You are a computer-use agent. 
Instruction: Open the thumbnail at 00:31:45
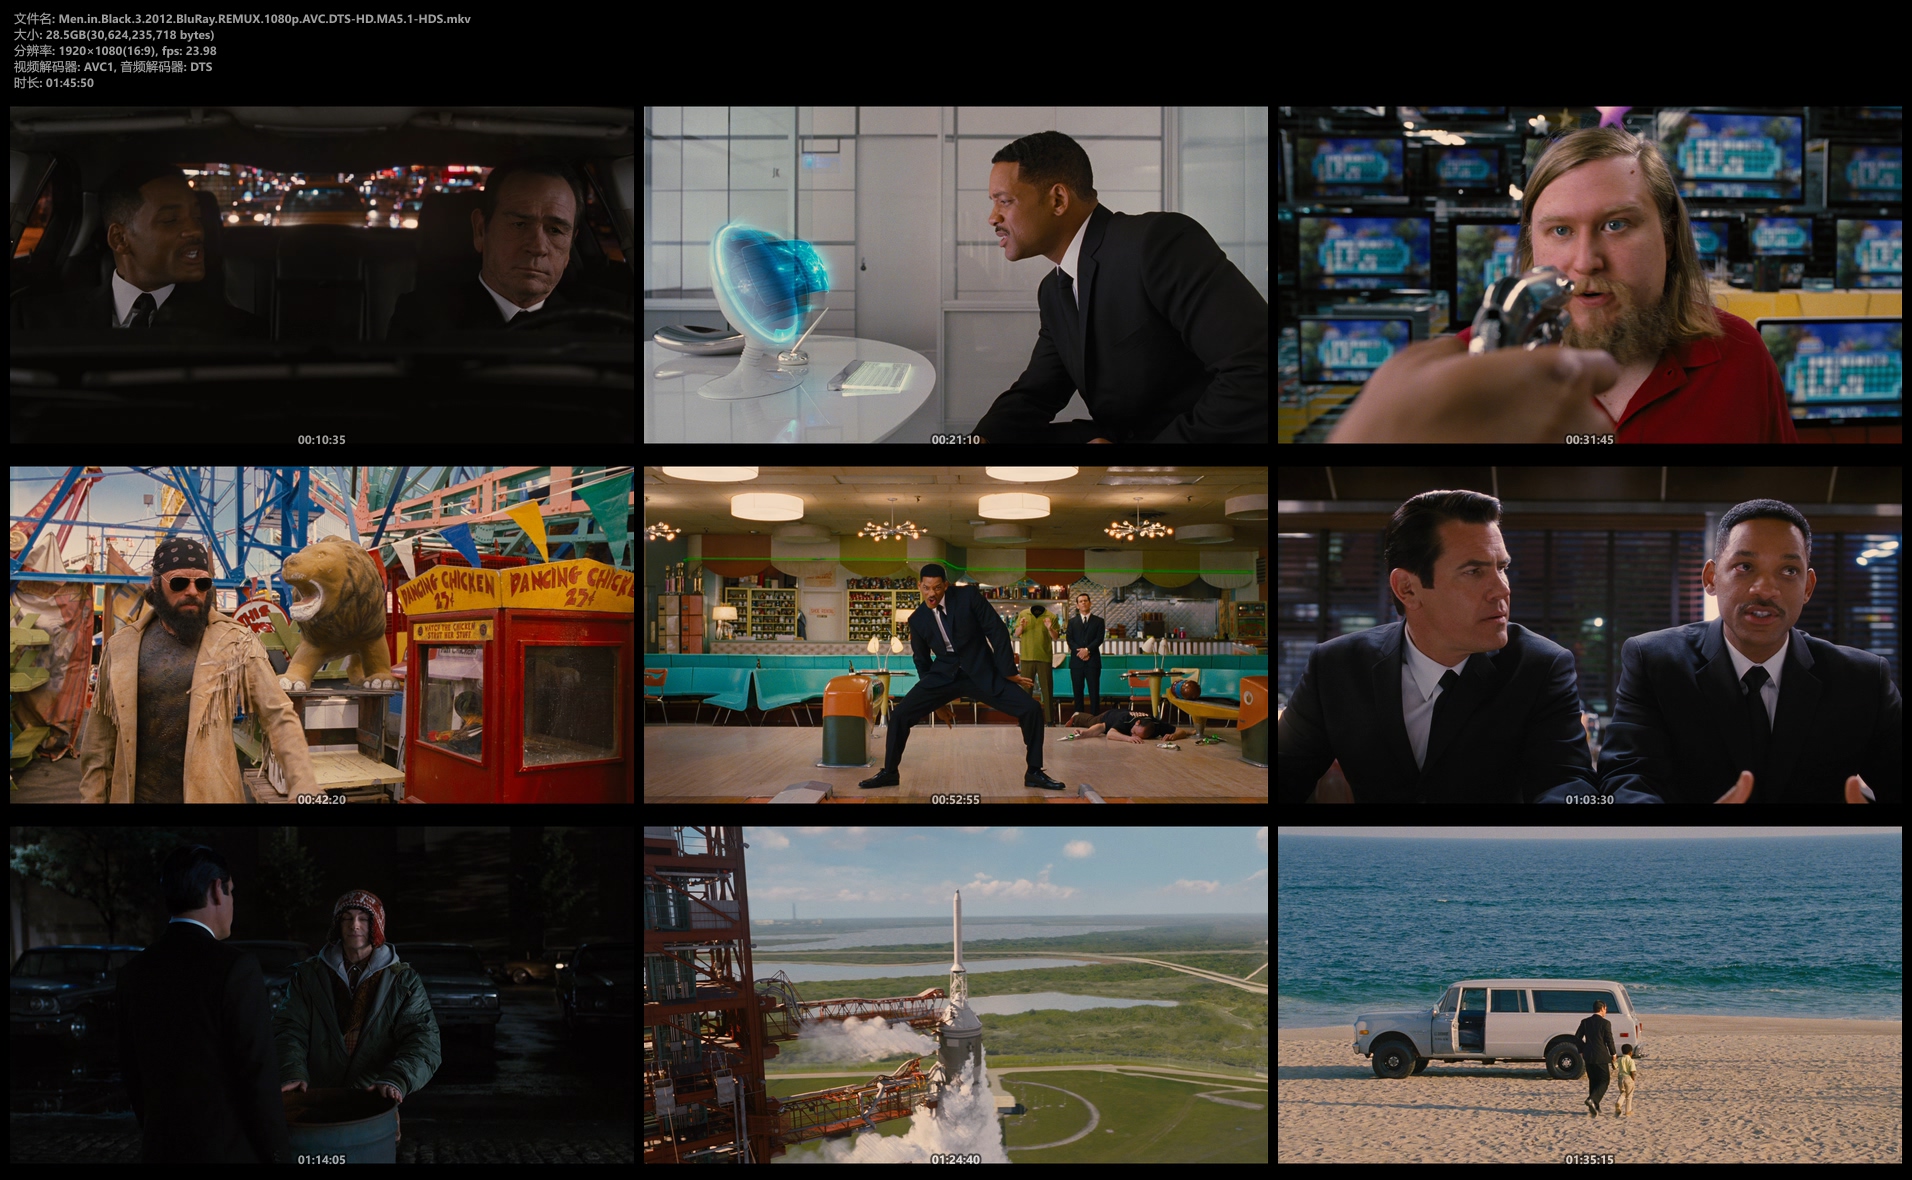(x=1590, y=275)
